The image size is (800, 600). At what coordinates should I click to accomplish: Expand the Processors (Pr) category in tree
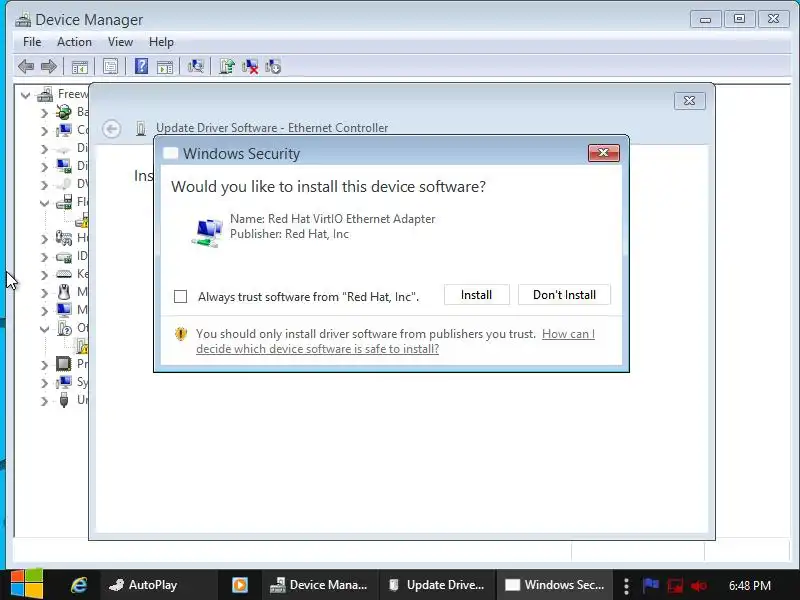click(44, 365)
